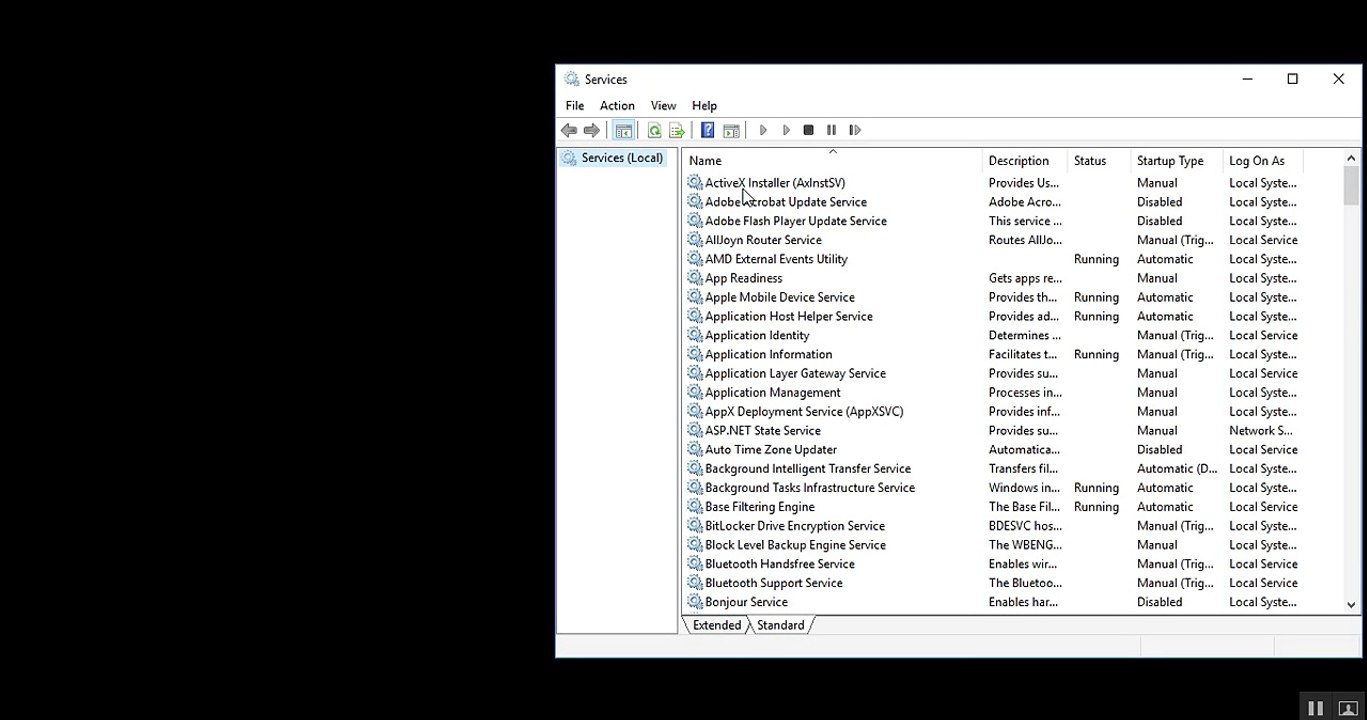Click the Restart Service toolbar icon

point(855,130)
